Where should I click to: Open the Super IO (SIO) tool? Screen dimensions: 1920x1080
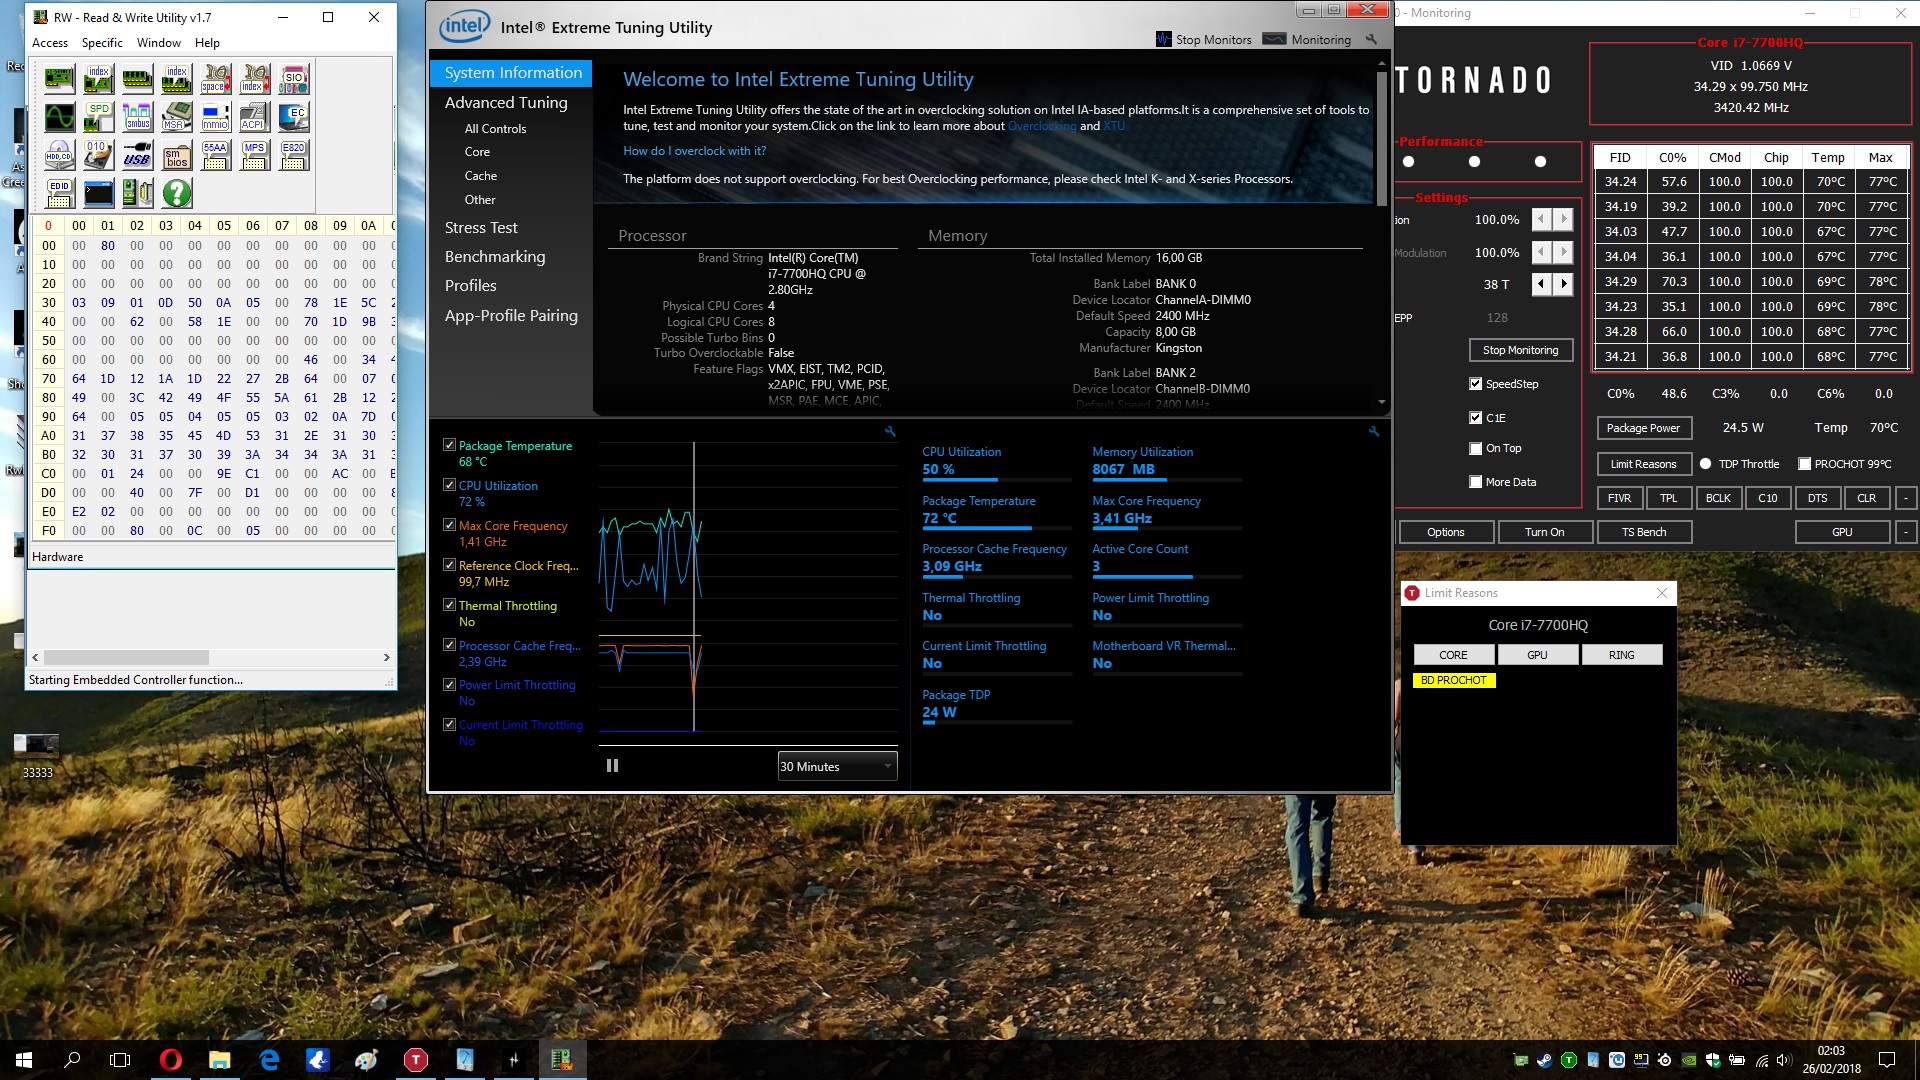(x=293, y=79)
